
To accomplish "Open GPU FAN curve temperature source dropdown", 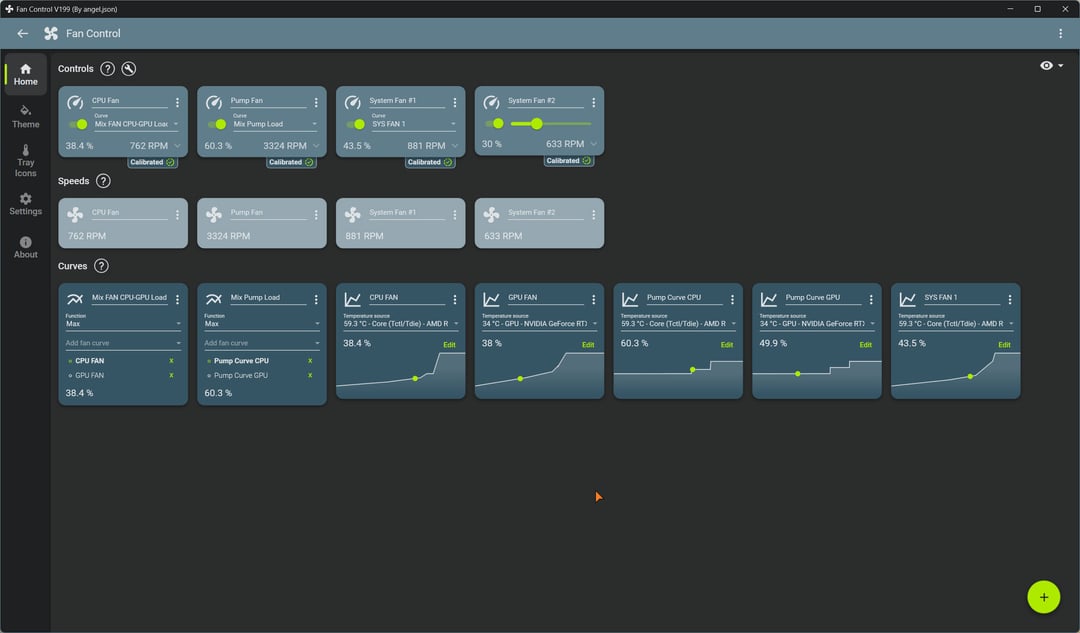I will 539,323.
